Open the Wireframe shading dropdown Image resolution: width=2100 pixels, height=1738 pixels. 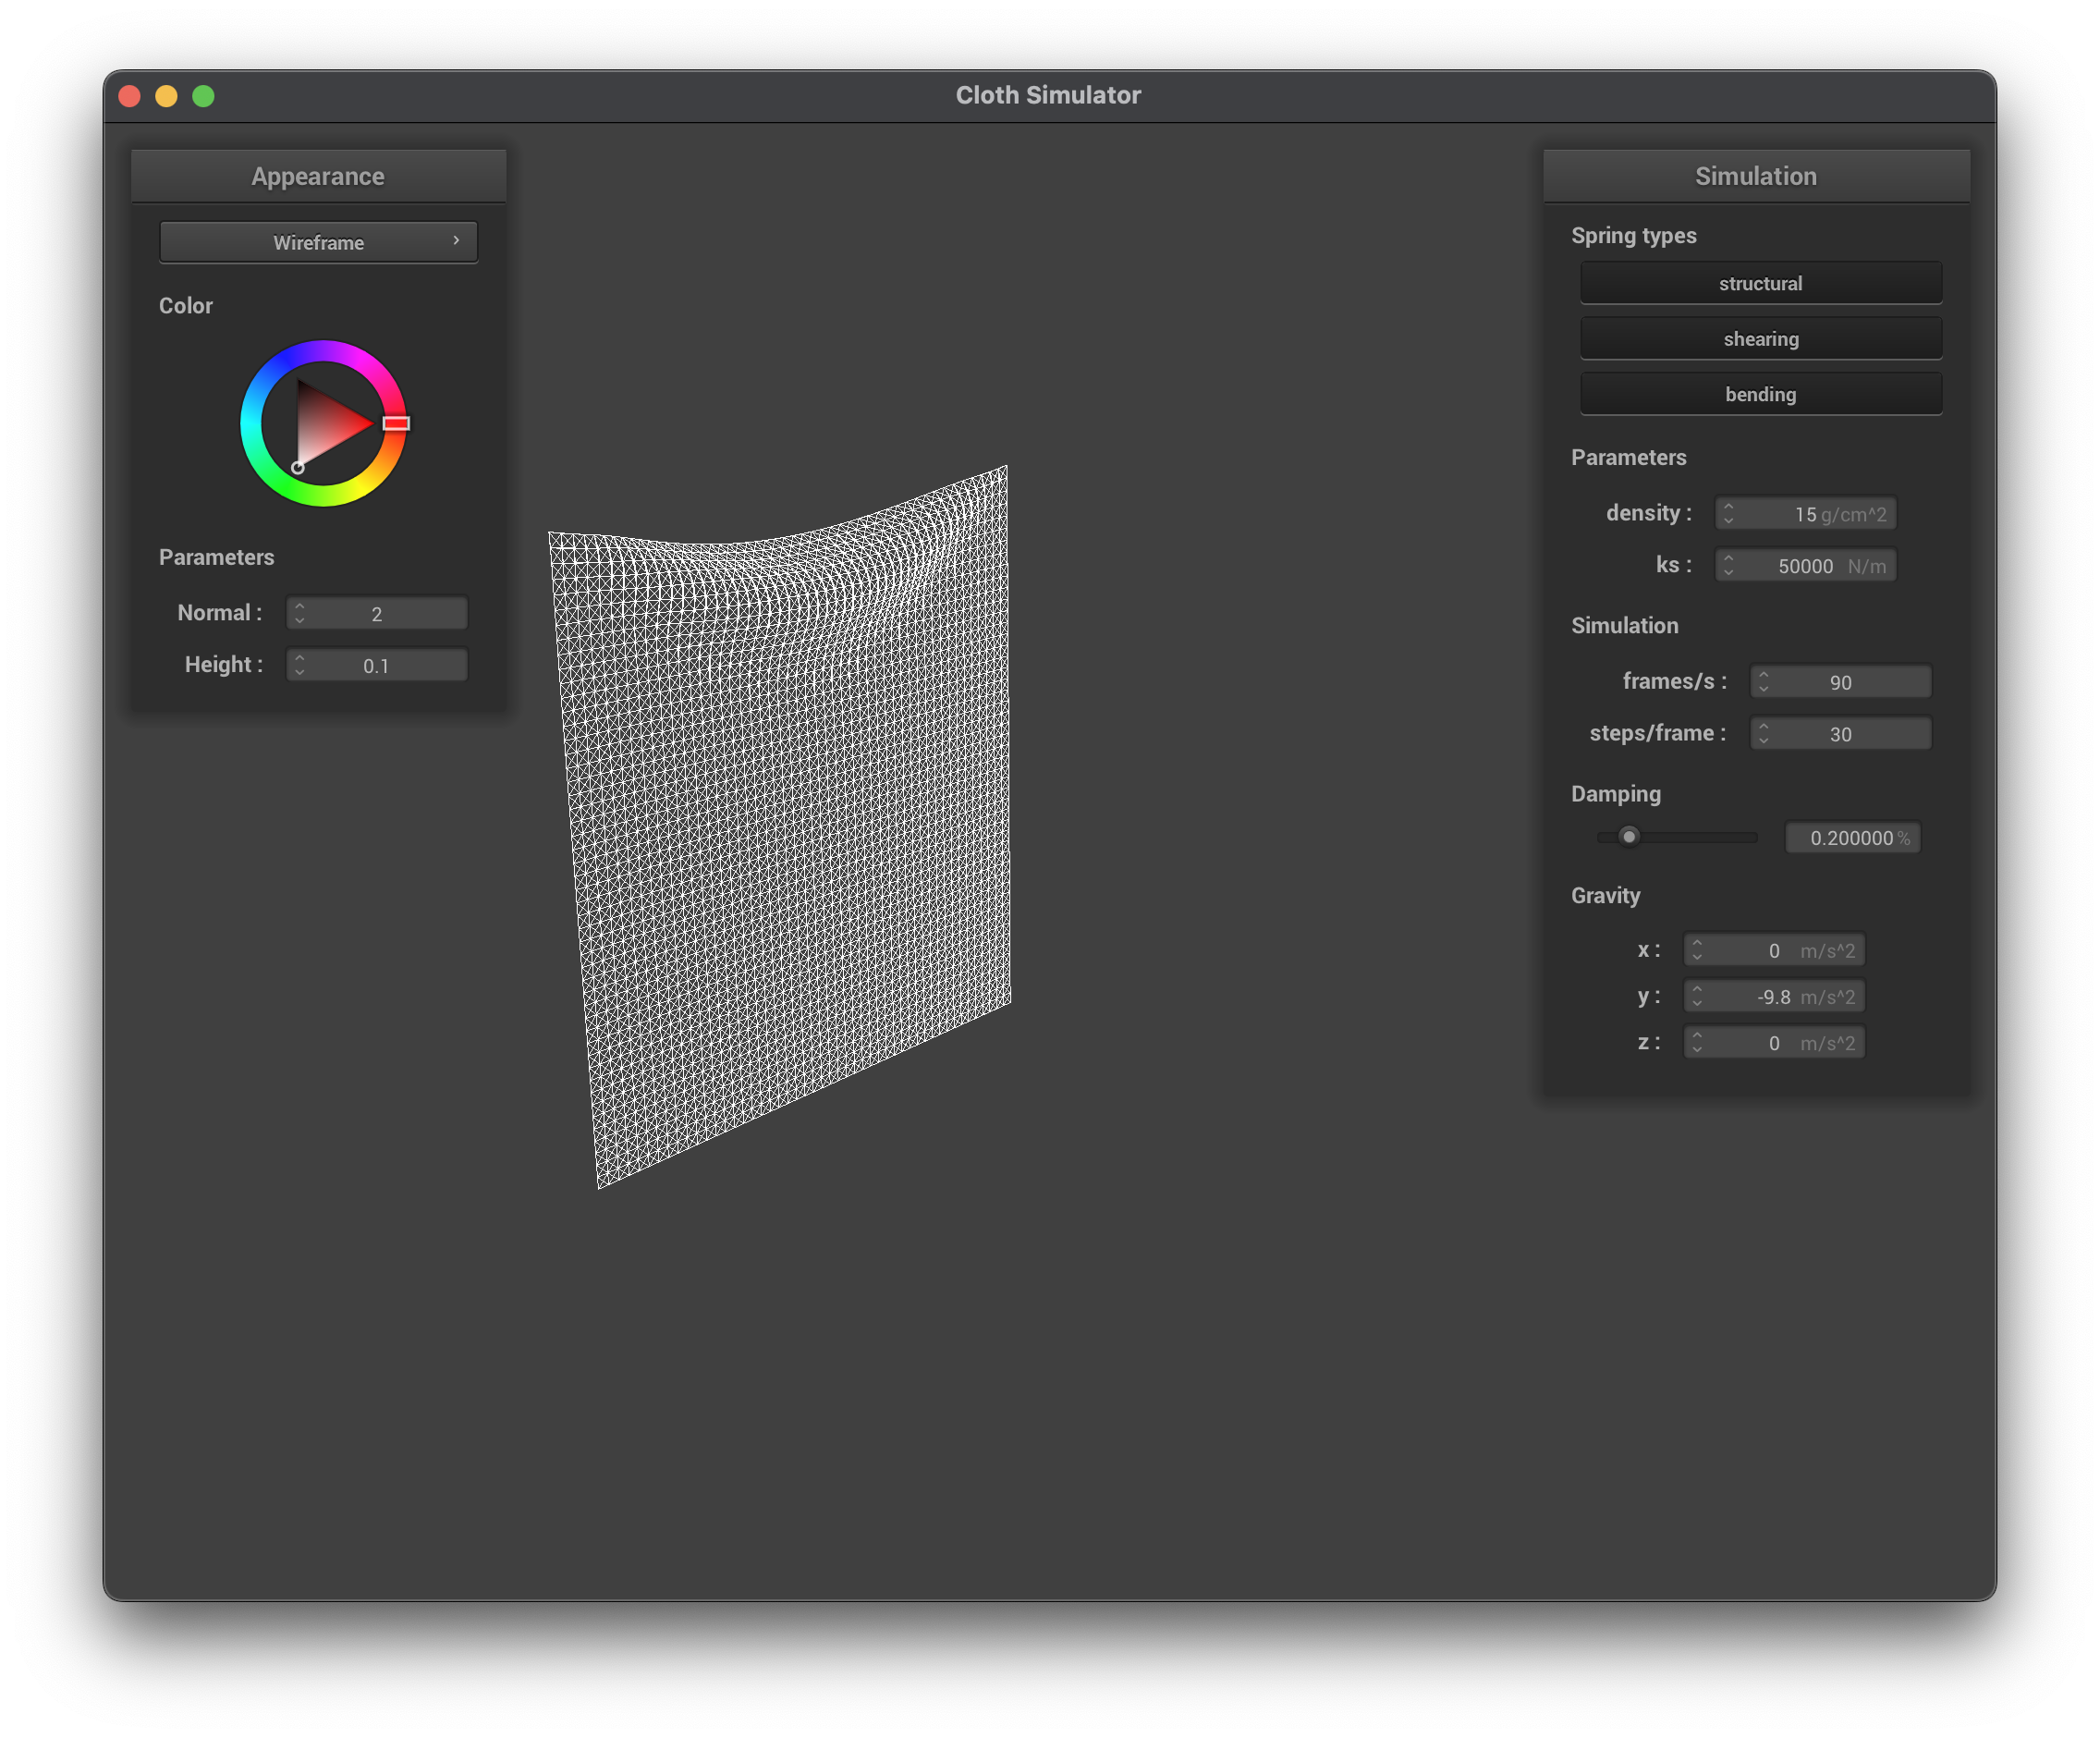(318, 242)
